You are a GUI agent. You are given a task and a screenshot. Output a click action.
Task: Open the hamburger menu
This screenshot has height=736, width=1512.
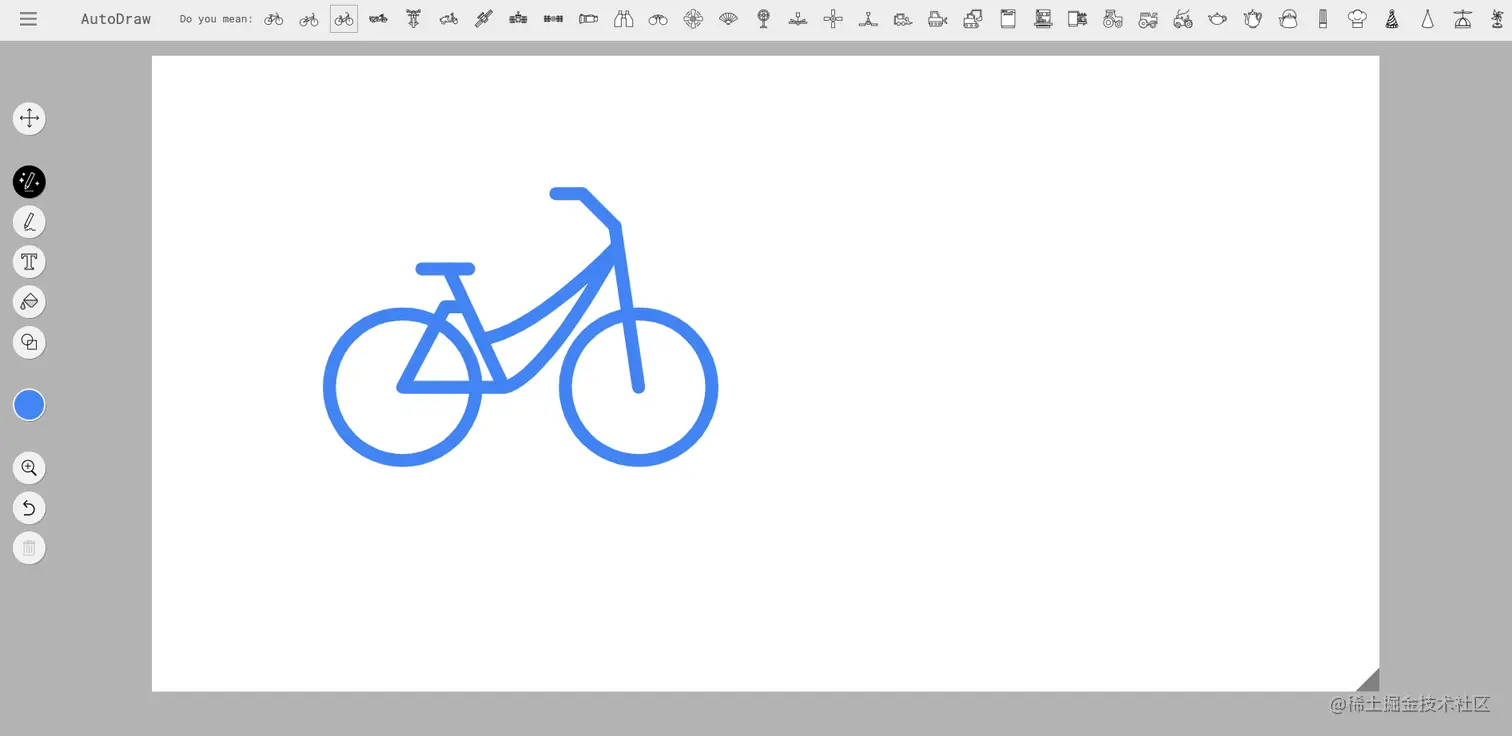tap(28, 18)
